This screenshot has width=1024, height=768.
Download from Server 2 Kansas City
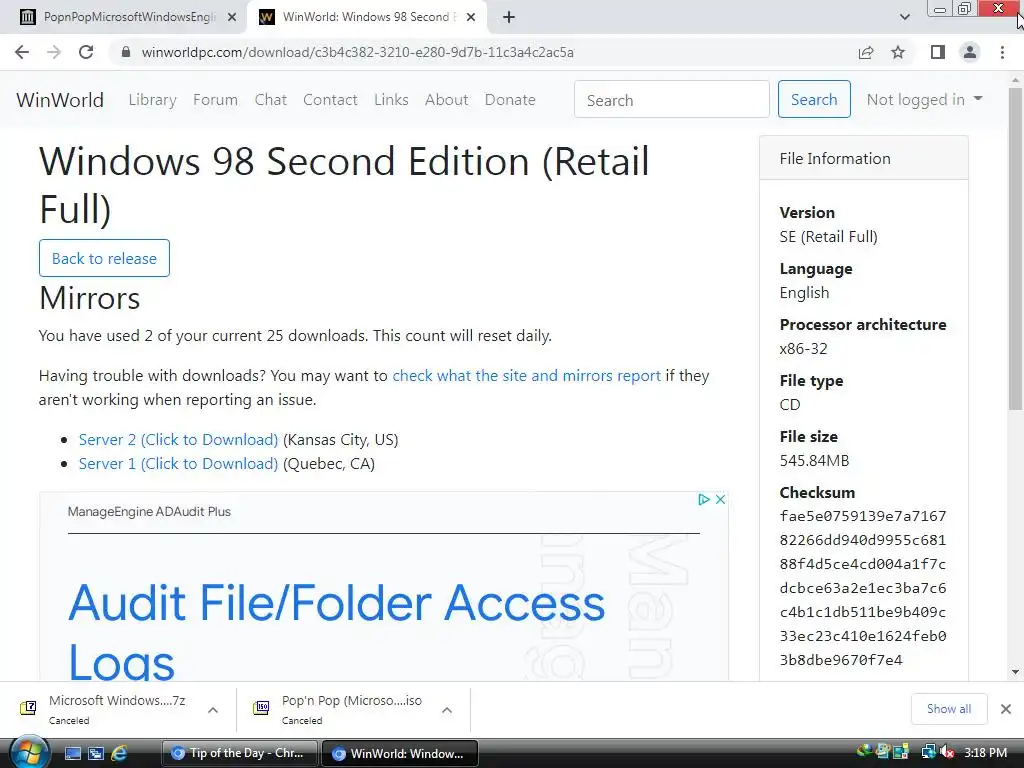tap(178, 440)
